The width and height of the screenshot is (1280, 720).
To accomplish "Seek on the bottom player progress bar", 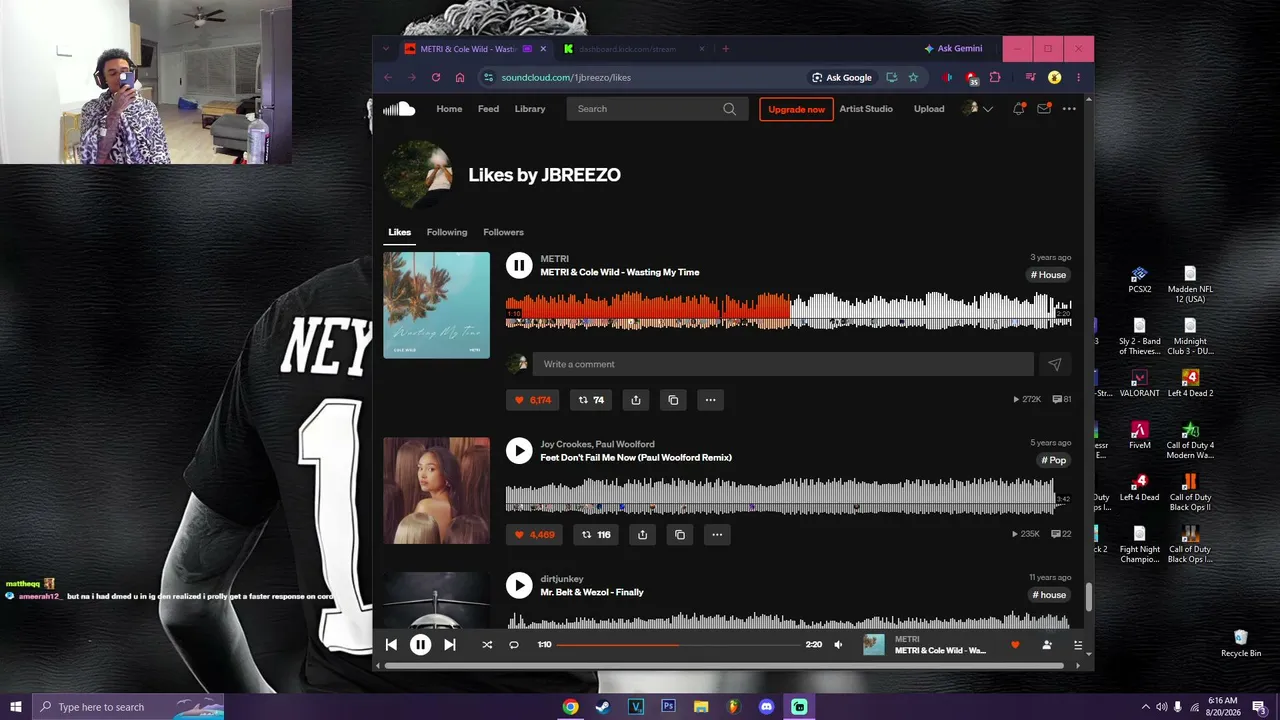I will click(x=679, y=645).
